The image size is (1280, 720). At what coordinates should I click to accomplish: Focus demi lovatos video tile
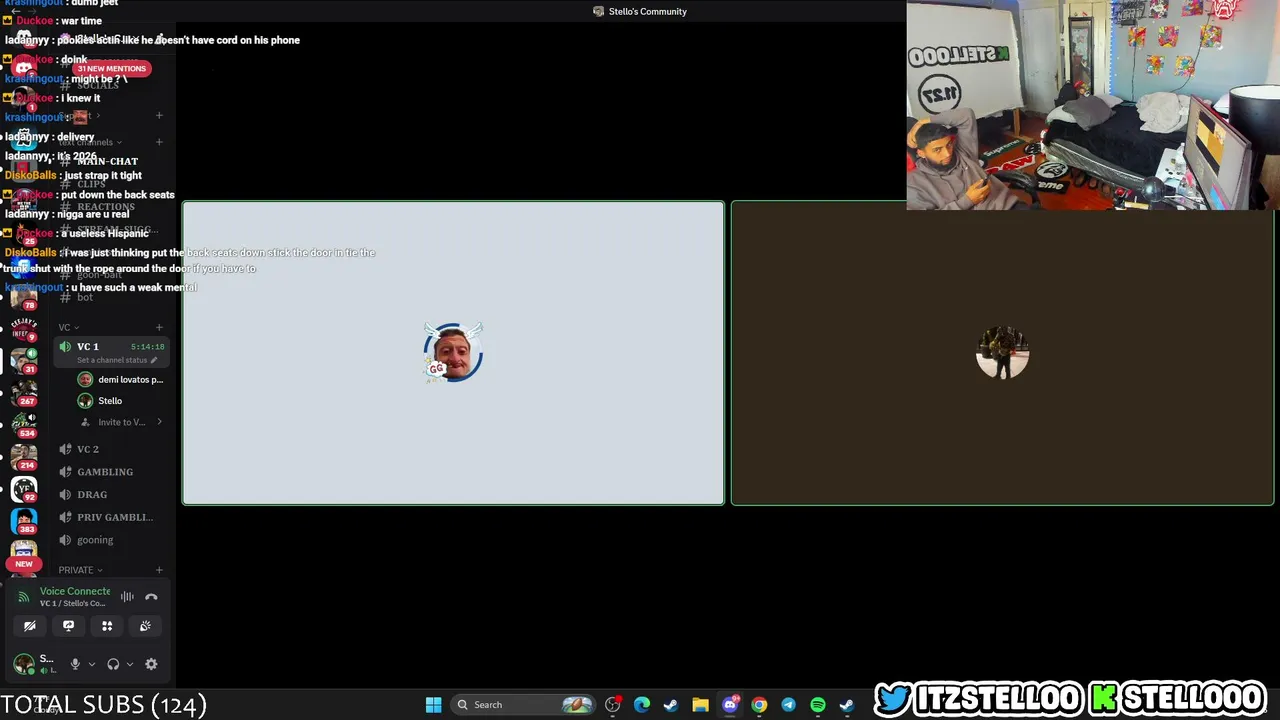[x=453, y=353]
